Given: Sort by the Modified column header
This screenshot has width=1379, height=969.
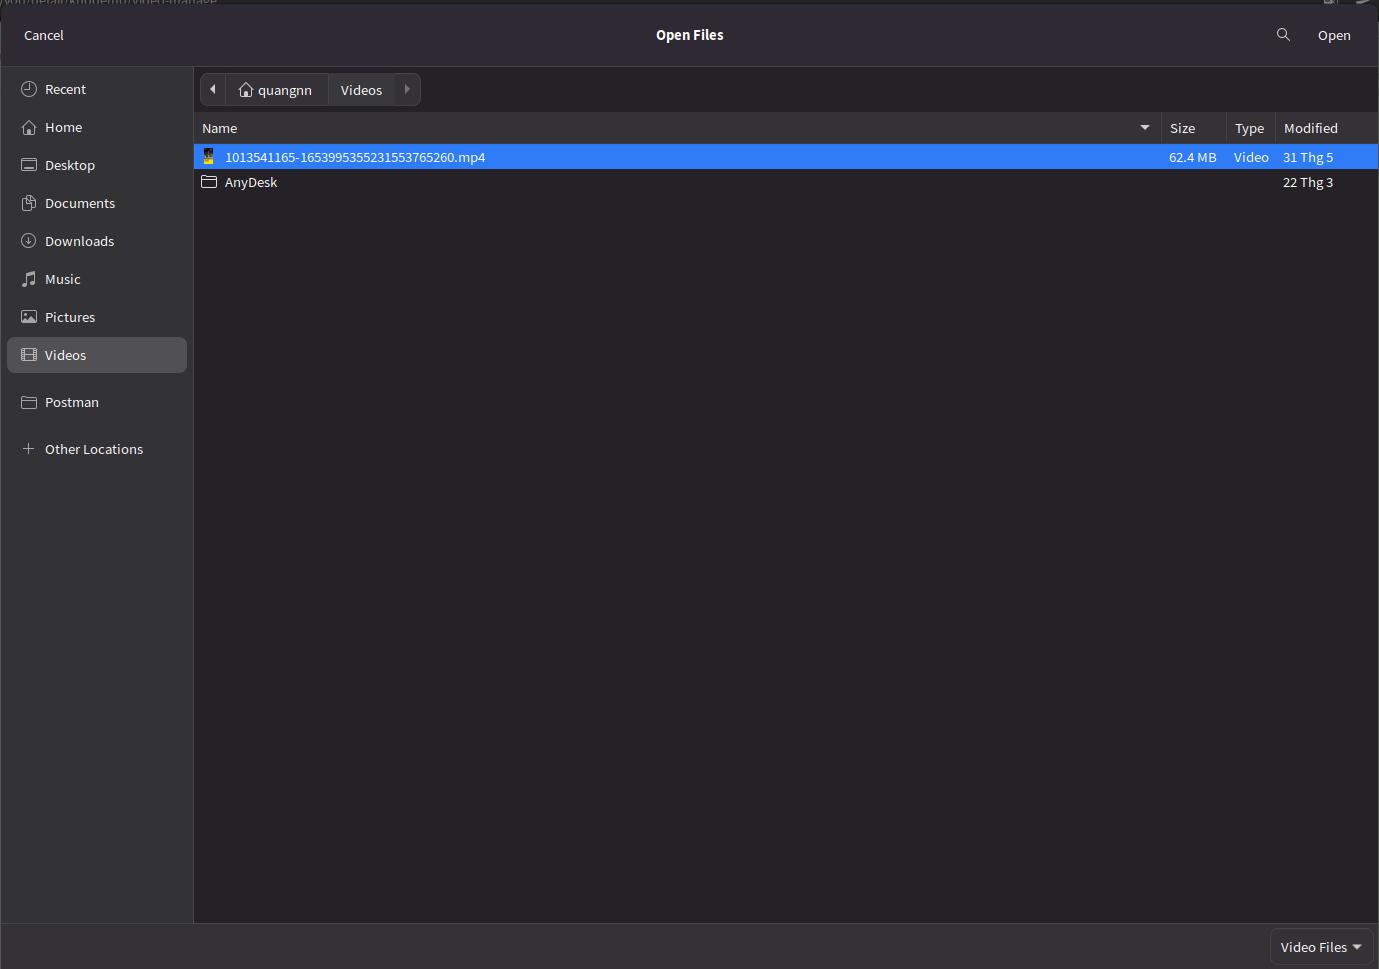Looking at the screenshot, I should pyautogui.click(x=1327, y=128).
